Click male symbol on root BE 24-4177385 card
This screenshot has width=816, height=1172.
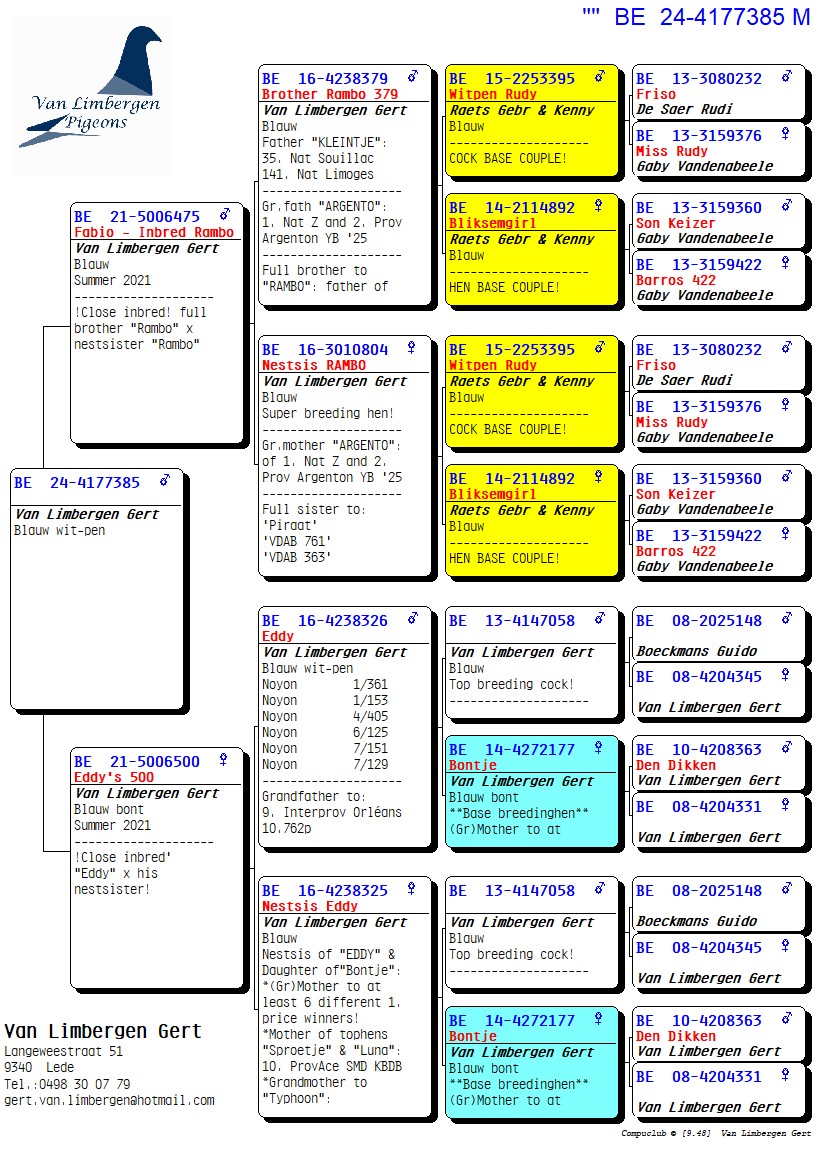pyautogui.click(x=165, y=481)
